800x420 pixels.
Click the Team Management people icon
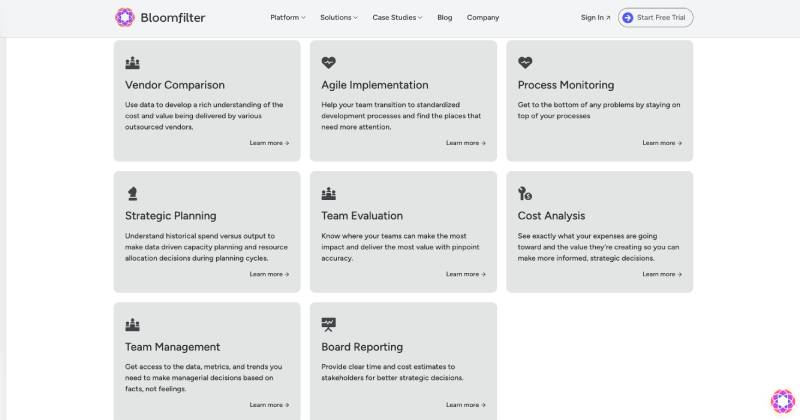(x=132, y=324)
